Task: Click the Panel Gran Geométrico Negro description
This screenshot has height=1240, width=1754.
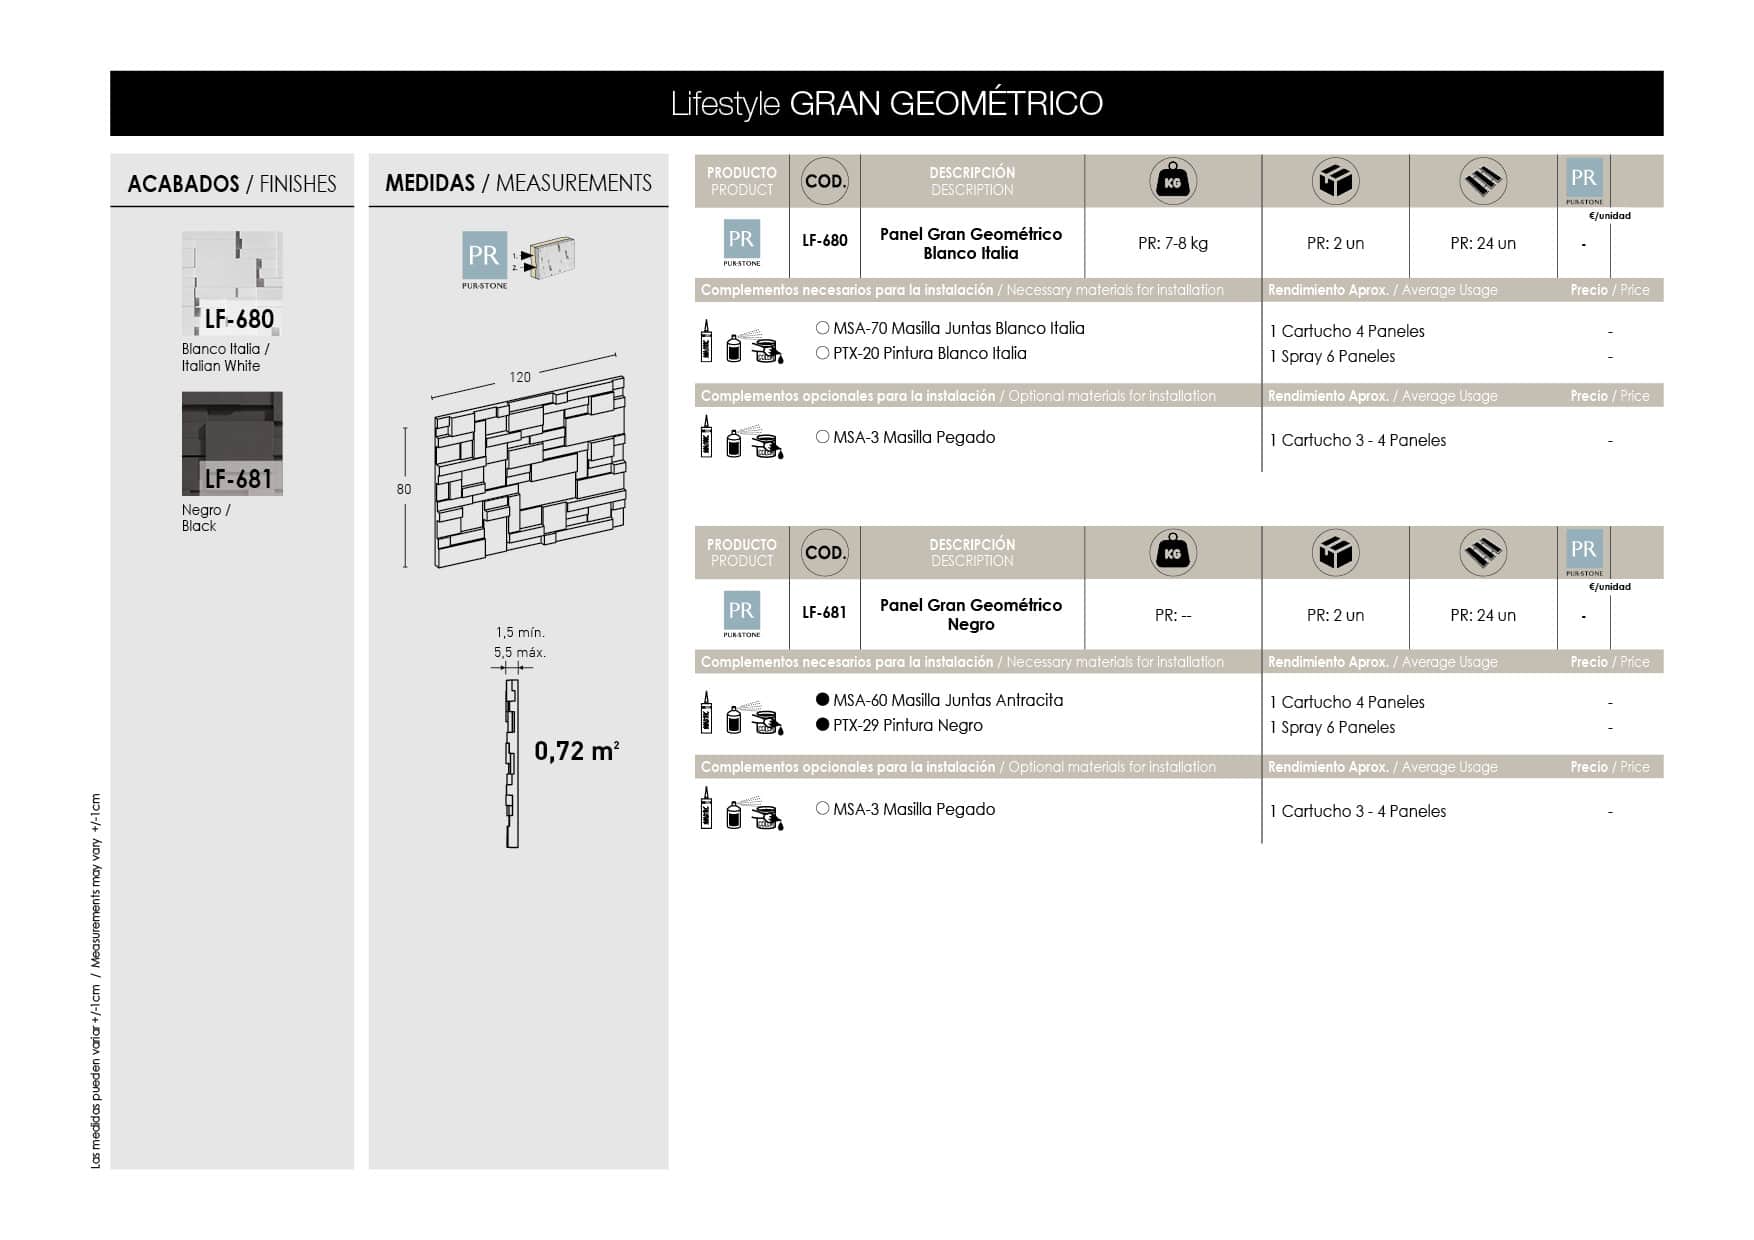Action: (971, 614)
